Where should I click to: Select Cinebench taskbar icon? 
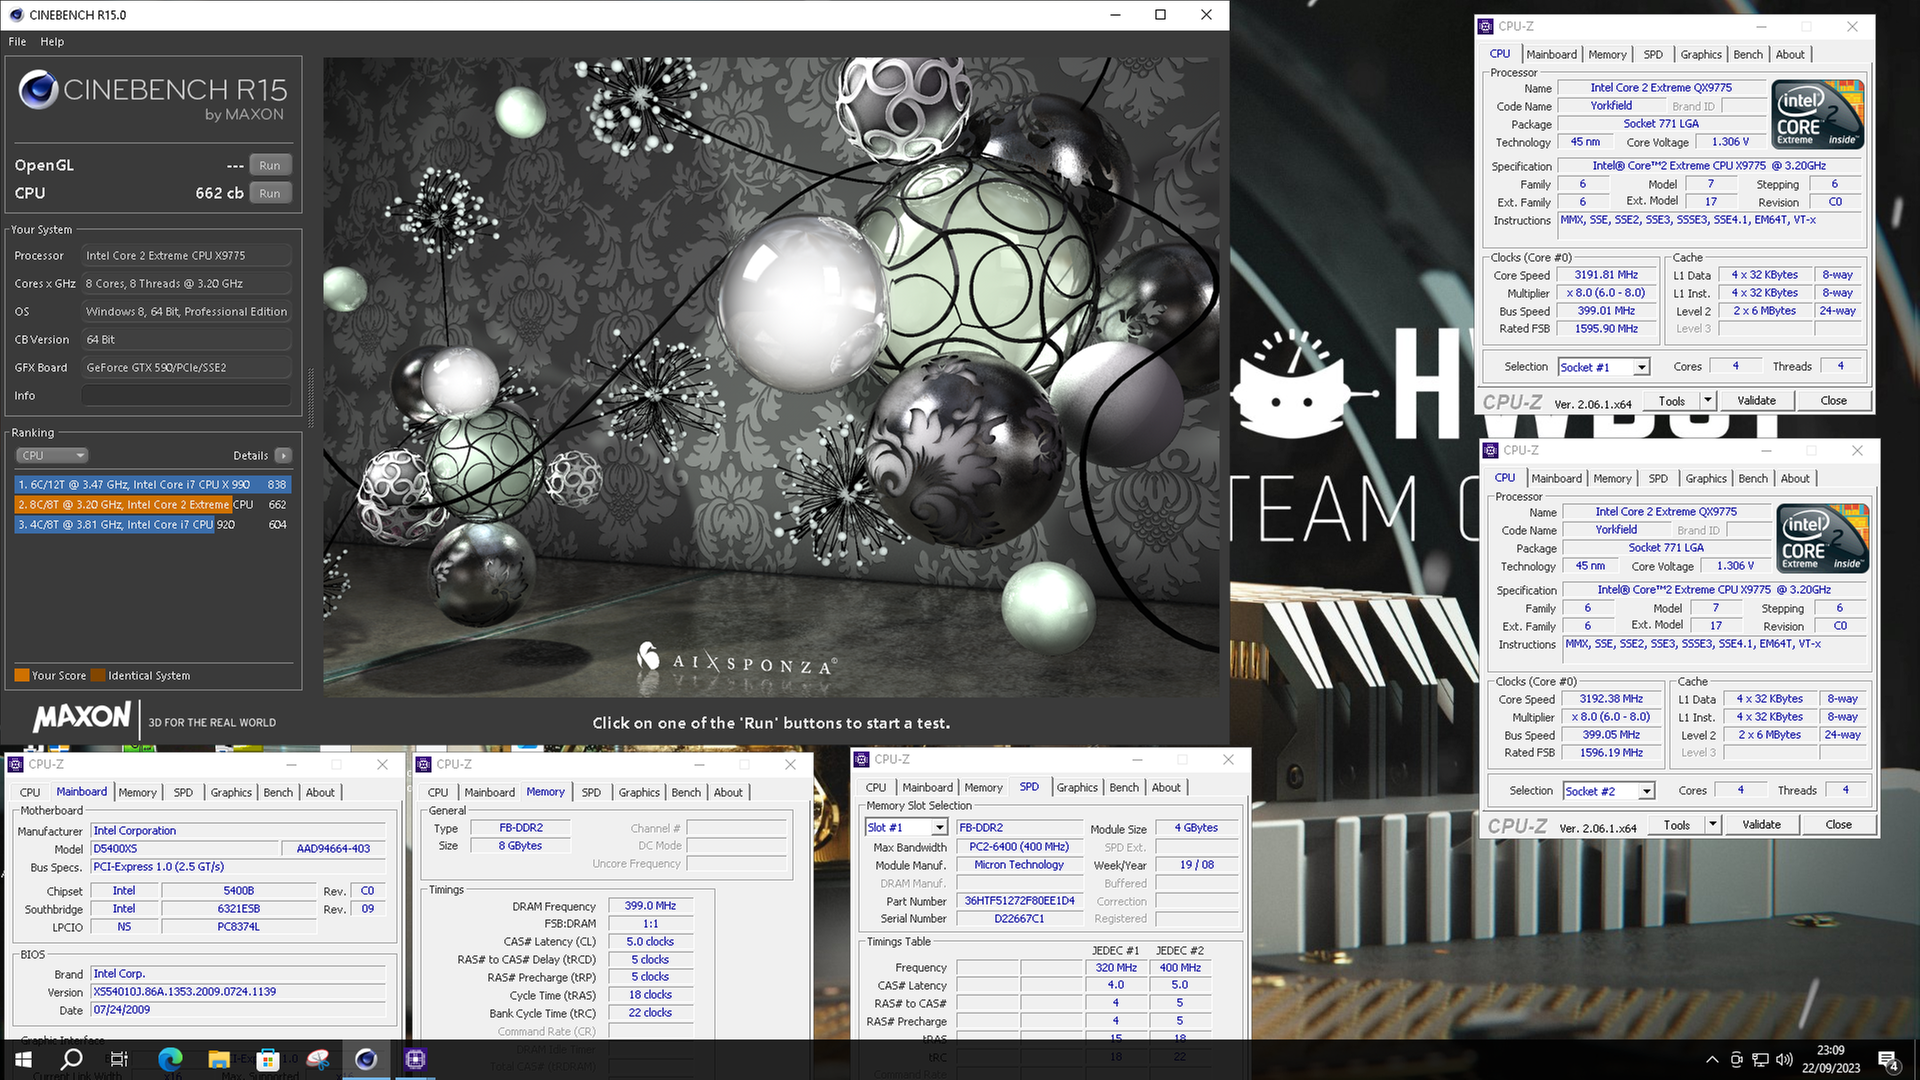pos(366,1059)
